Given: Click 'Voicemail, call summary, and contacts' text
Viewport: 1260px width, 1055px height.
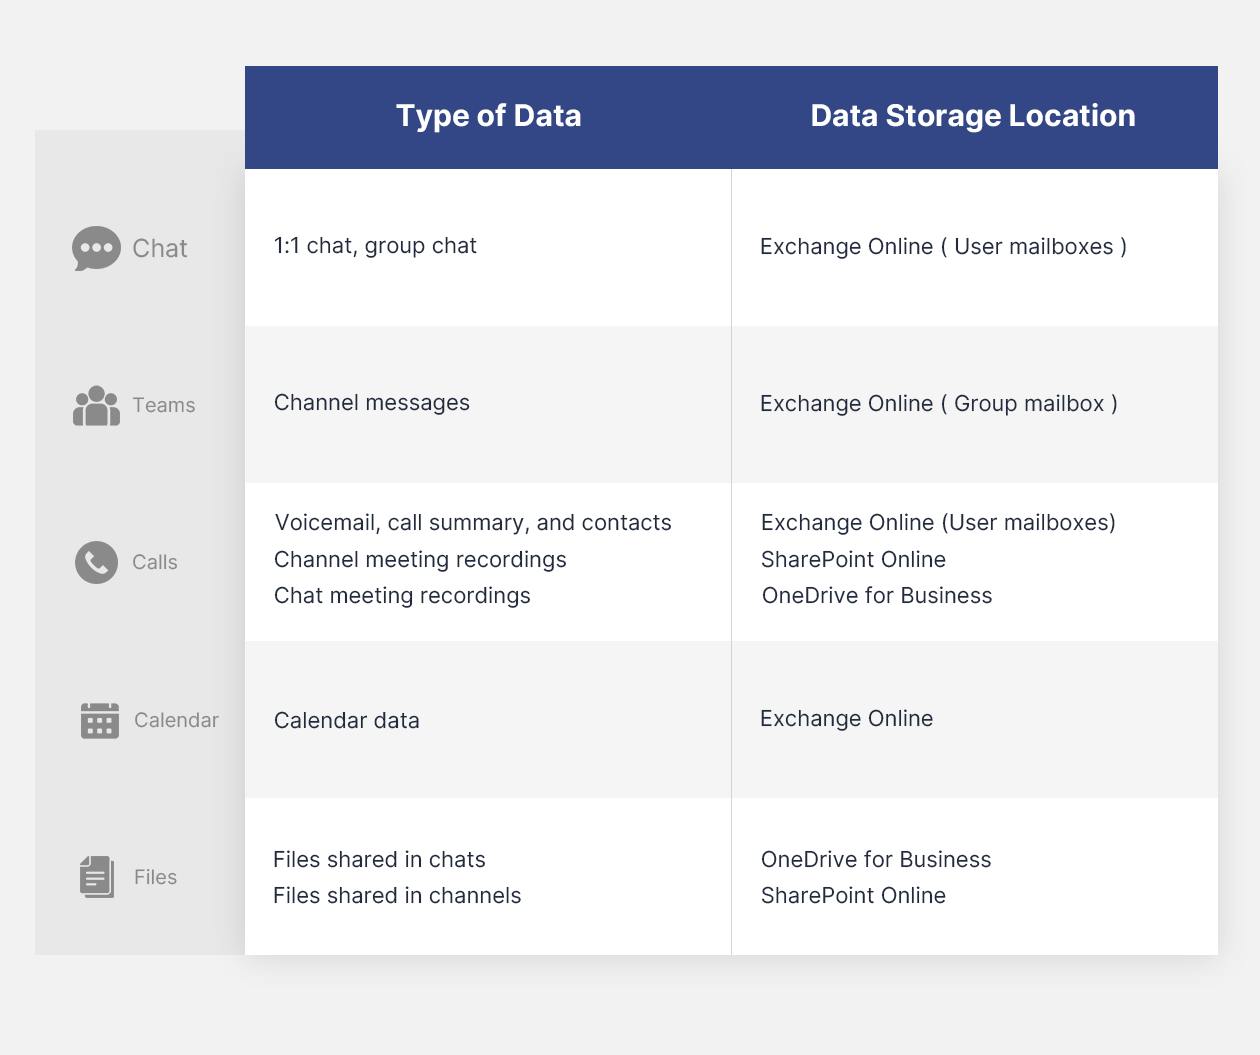Looking at the screenshot, I should tap(473, 523).
